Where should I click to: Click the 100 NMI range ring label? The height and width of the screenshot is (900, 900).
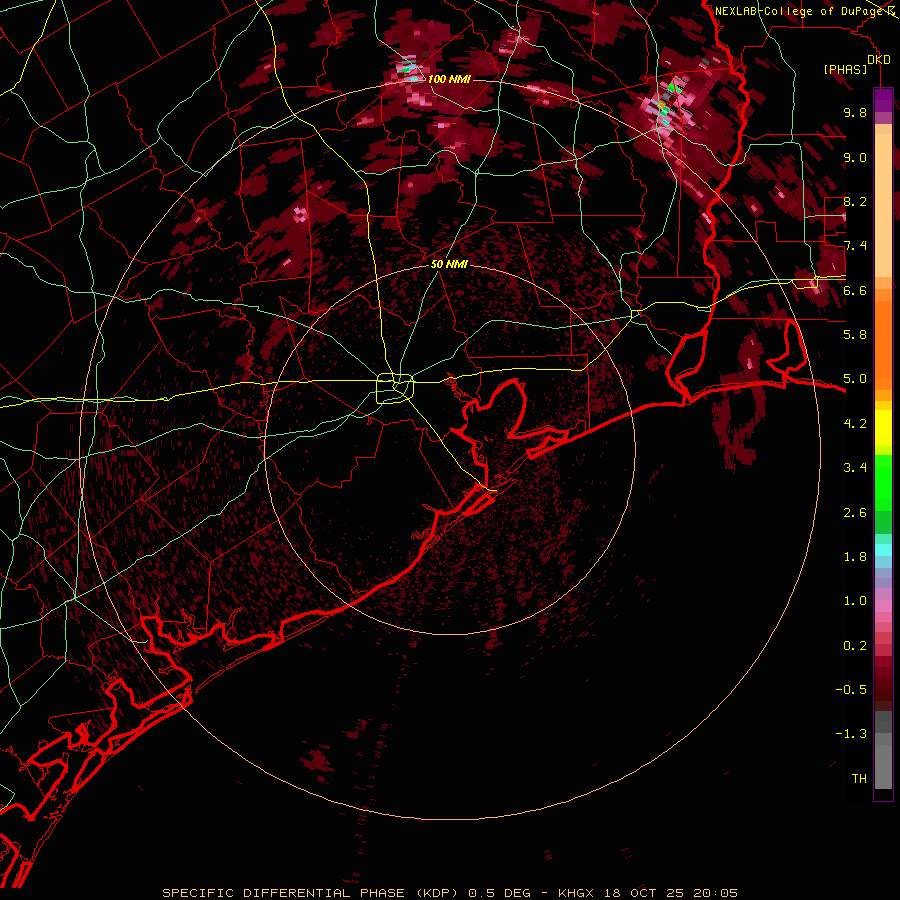[x=449, y=79]
